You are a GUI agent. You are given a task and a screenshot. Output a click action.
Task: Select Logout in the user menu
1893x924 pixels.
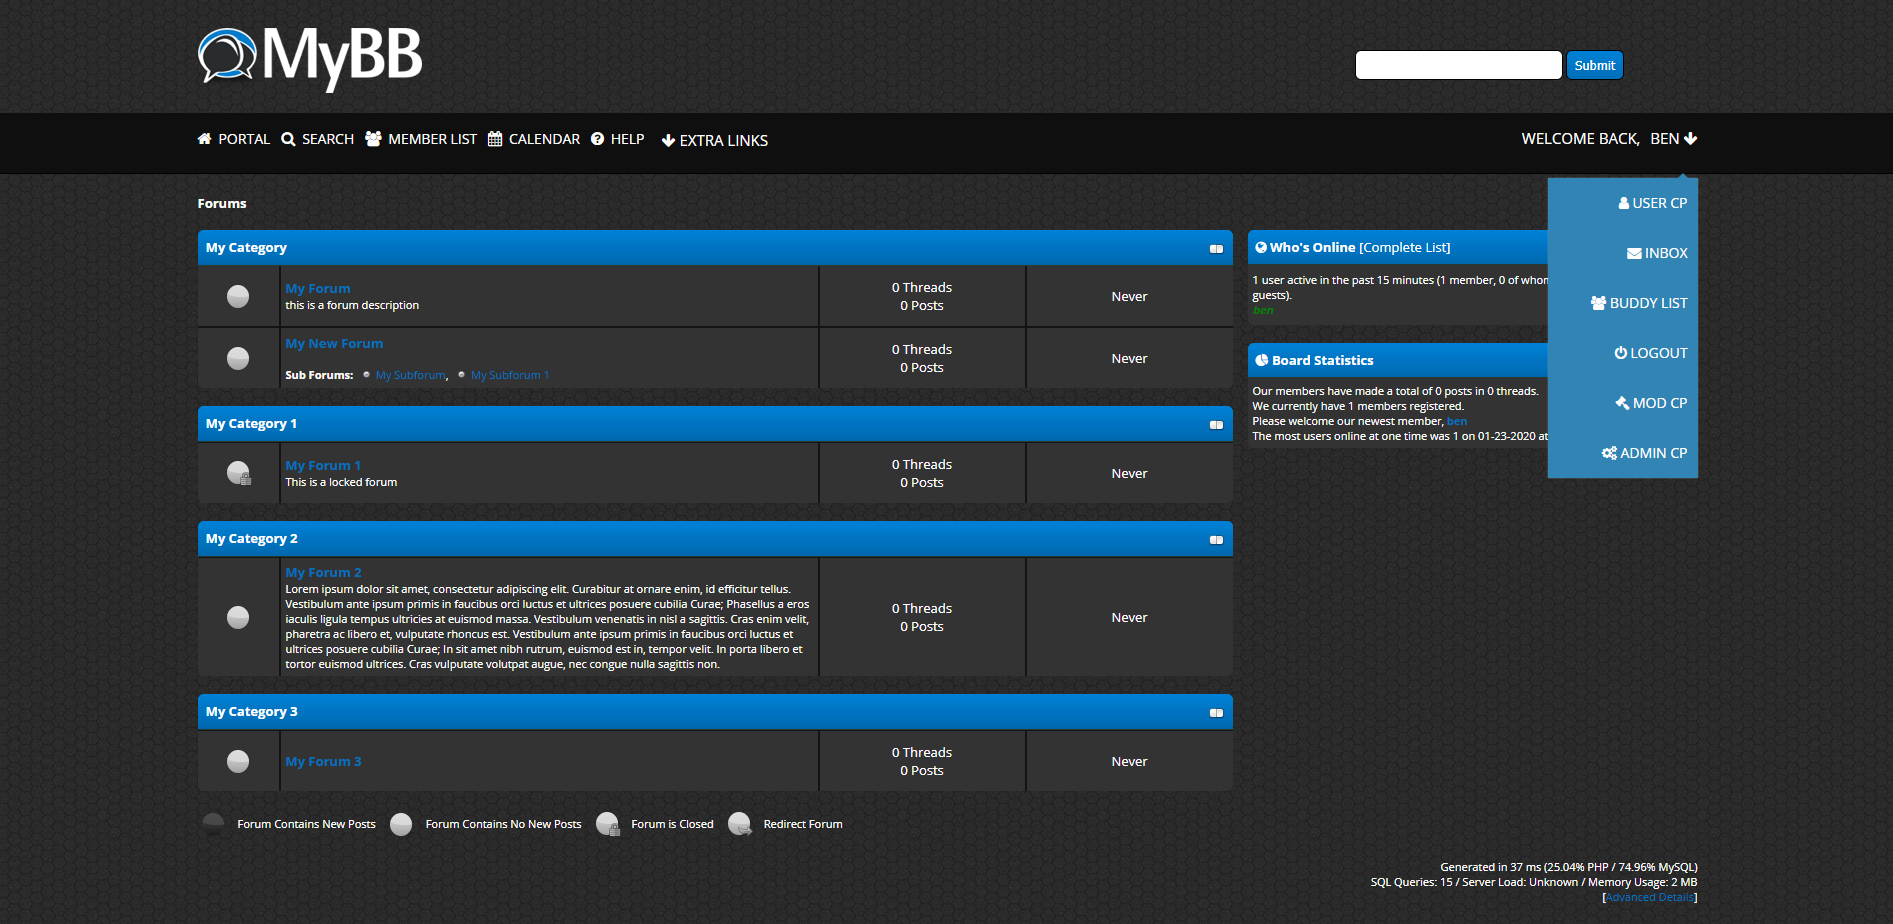click(x=1651, y=353)
